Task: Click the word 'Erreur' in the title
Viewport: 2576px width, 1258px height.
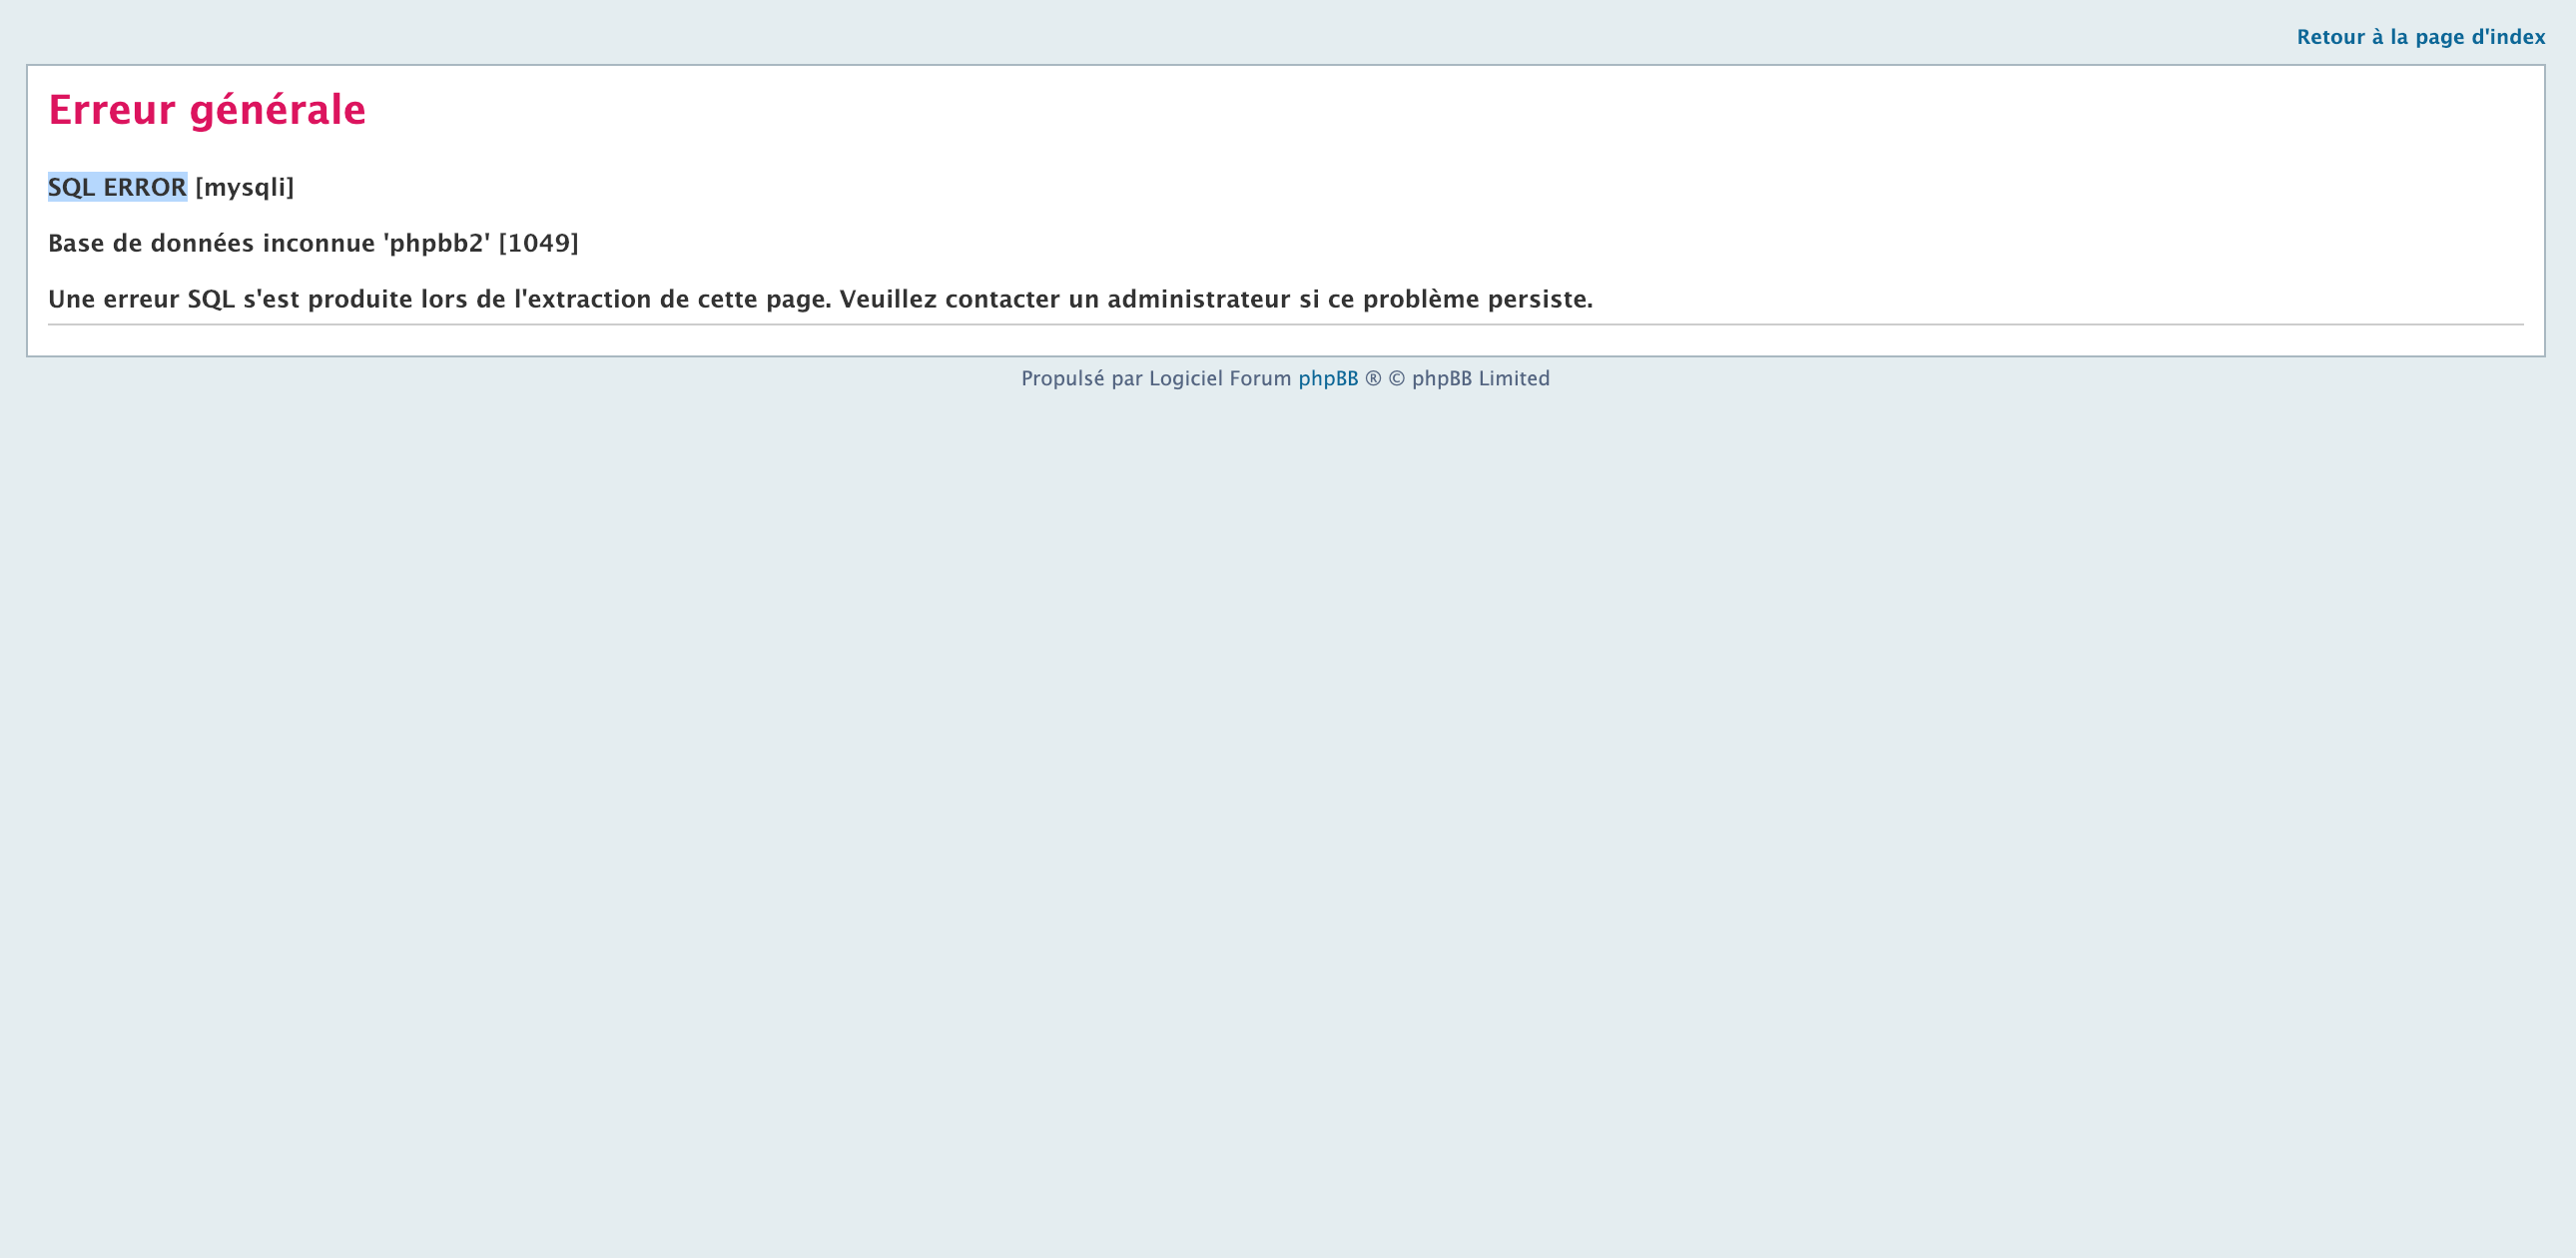Action: coord(111,109)
